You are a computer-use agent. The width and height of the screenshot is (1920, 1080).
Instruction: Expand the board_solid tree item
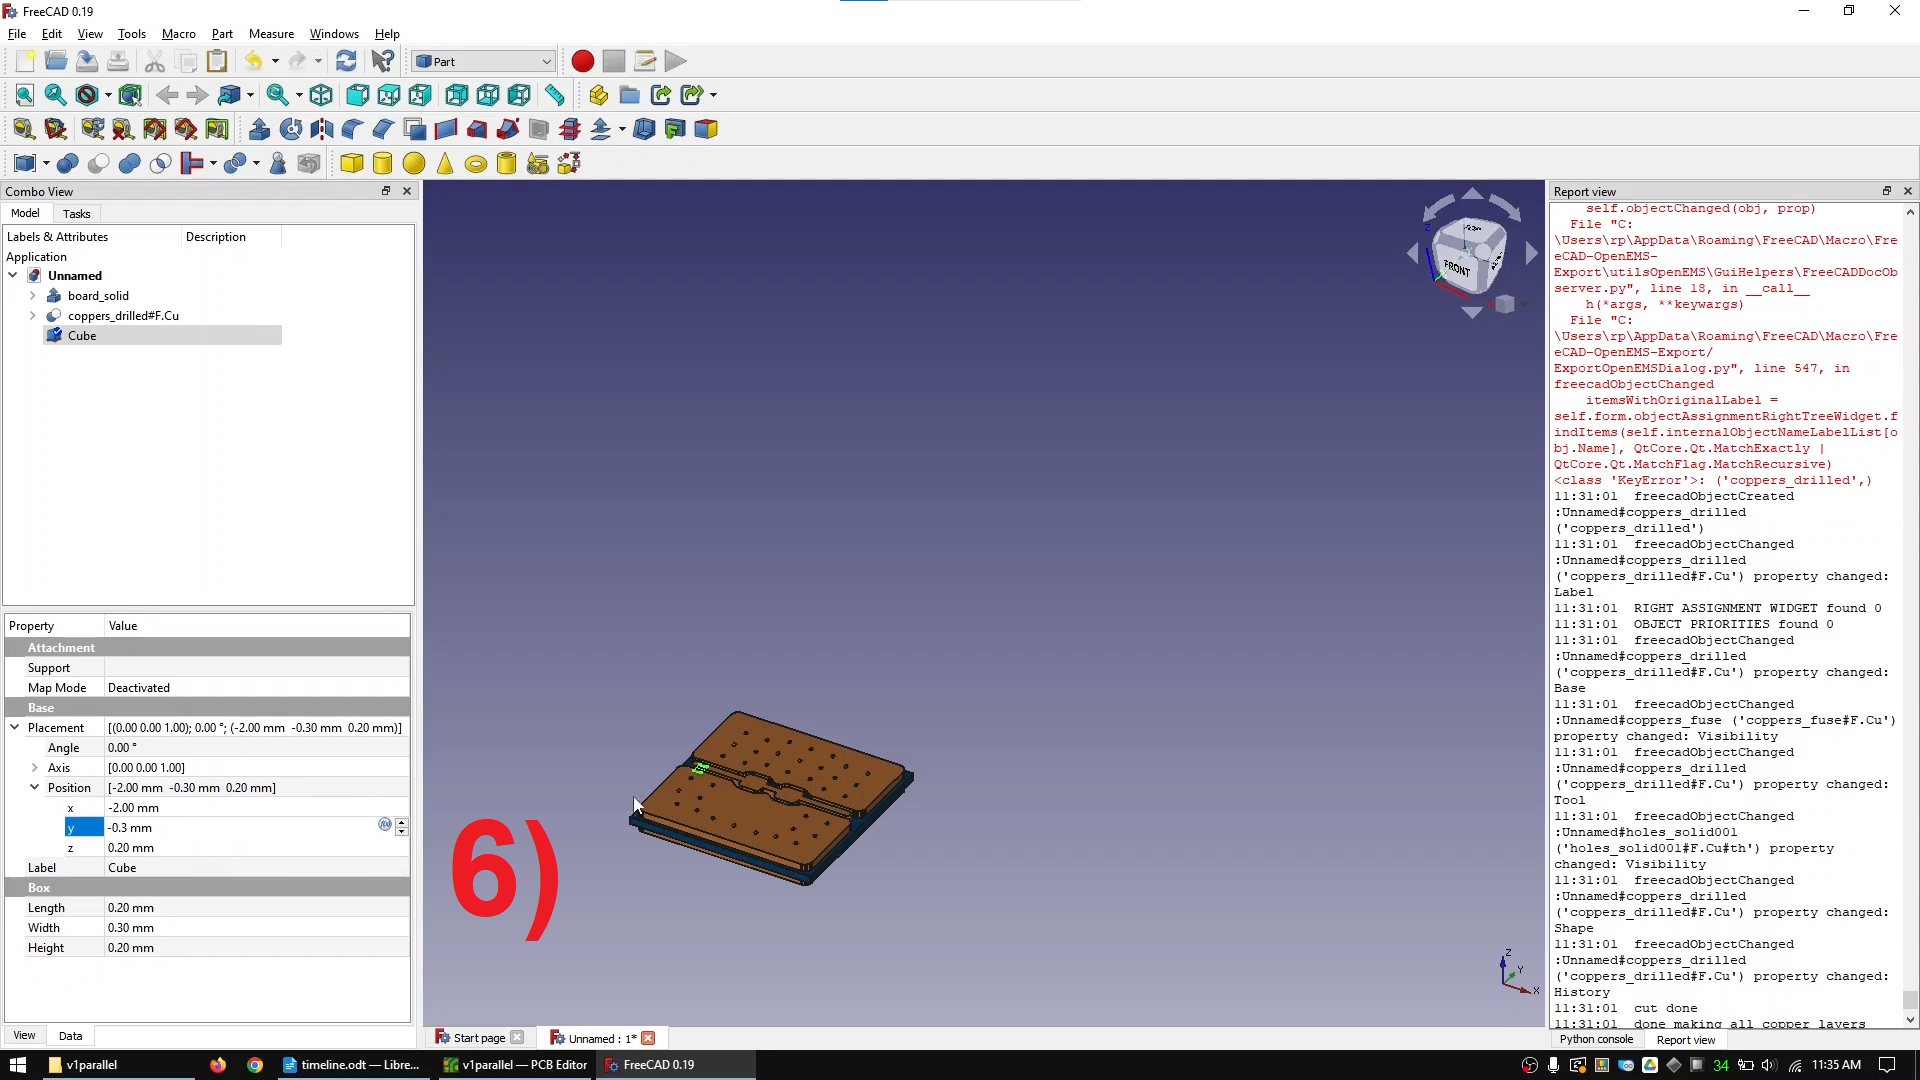tap(33, 296)
